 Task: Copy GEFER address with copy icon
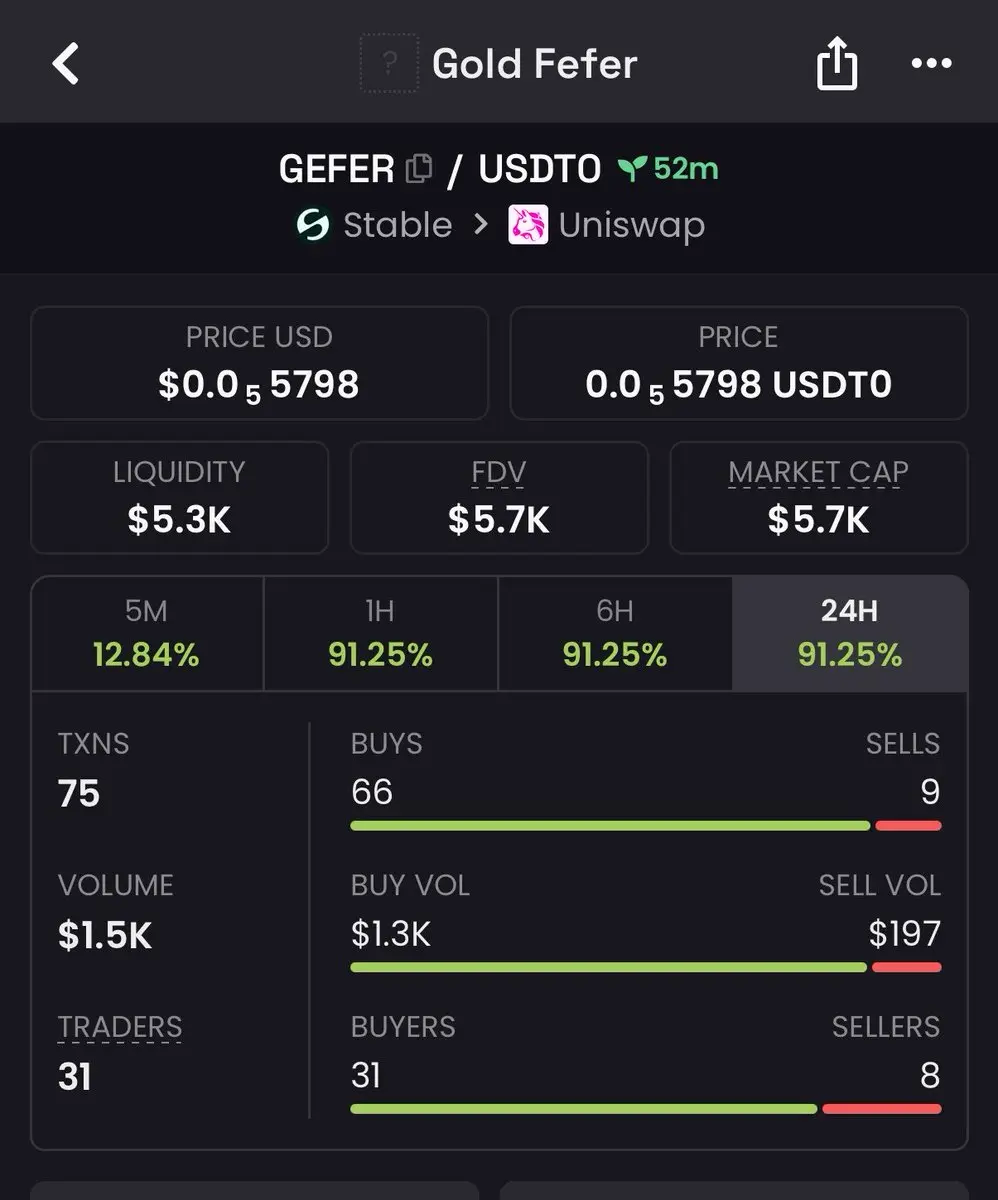point(419,169)
